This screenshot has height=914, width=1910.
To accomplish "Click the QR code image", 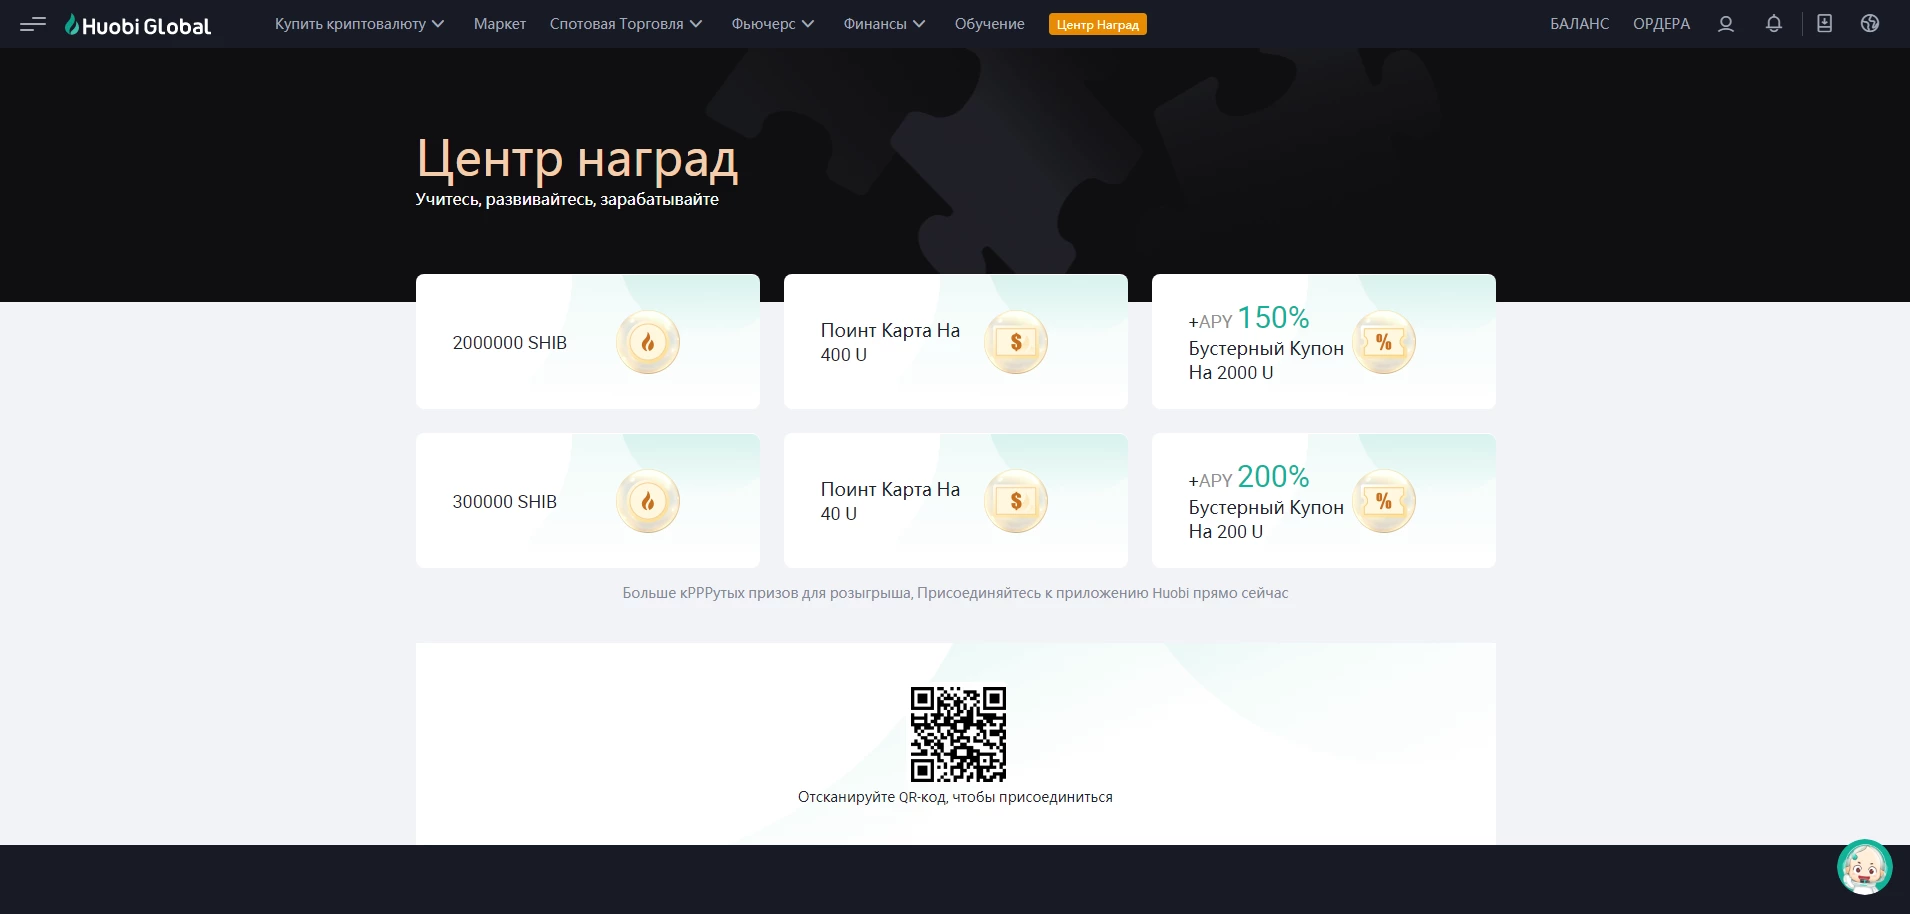I will tap(958, 734).
